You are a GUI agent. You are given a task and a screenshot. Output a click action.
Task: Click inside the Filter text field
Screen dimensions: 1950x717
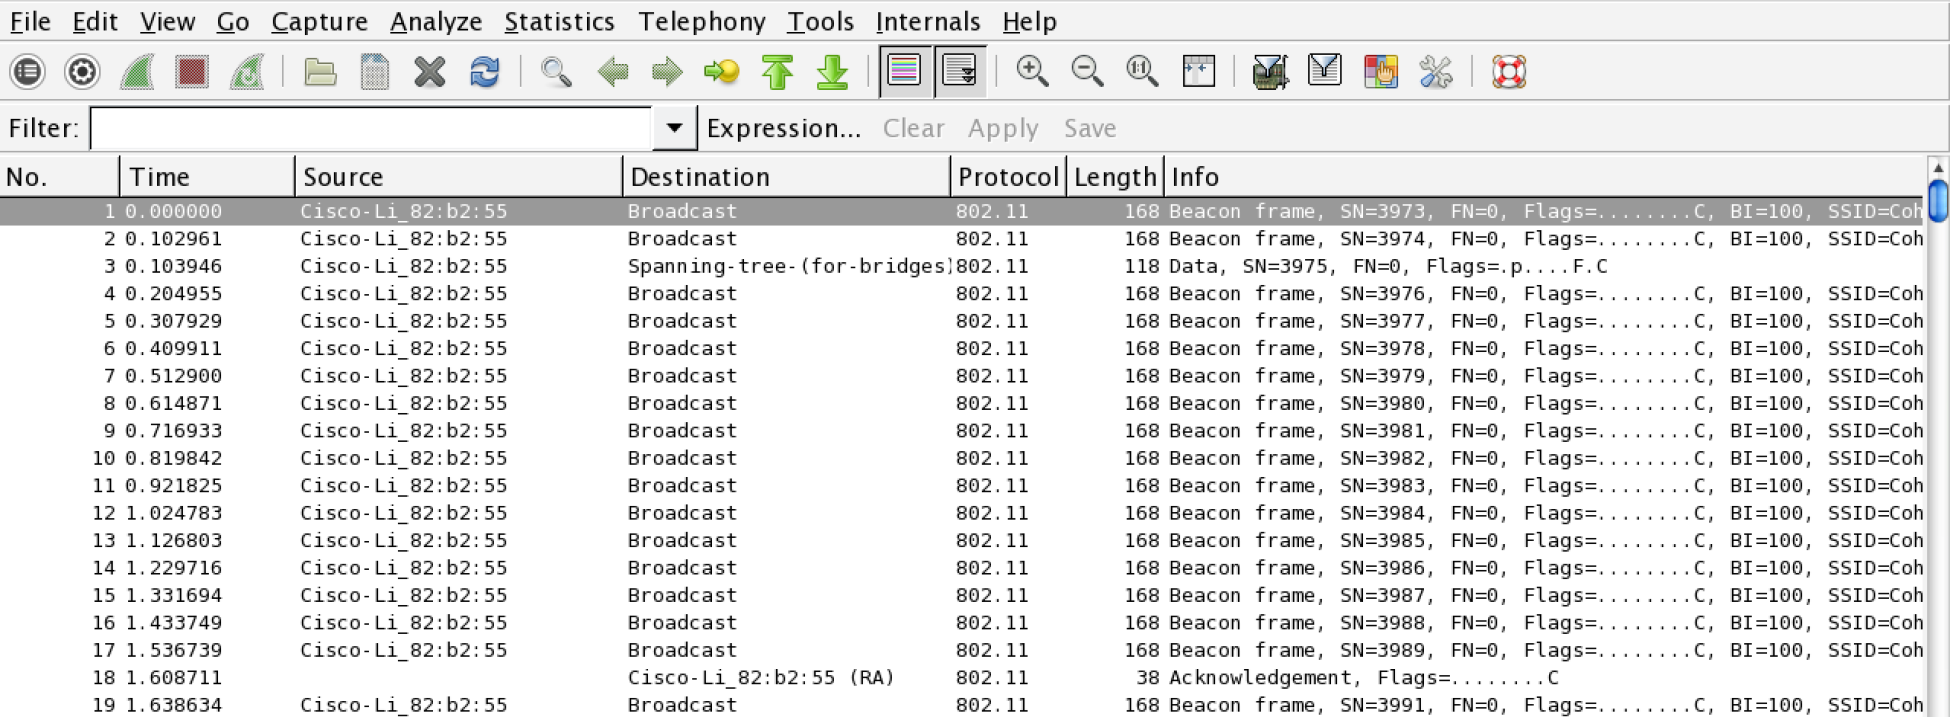point(370,128)
